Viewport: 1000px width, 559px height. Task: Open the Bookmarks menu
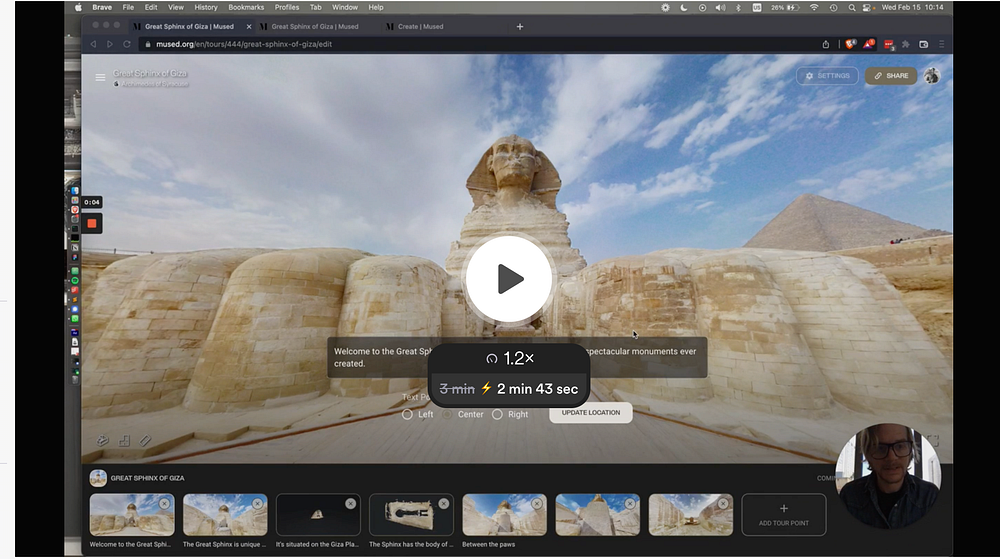point(246,8)
